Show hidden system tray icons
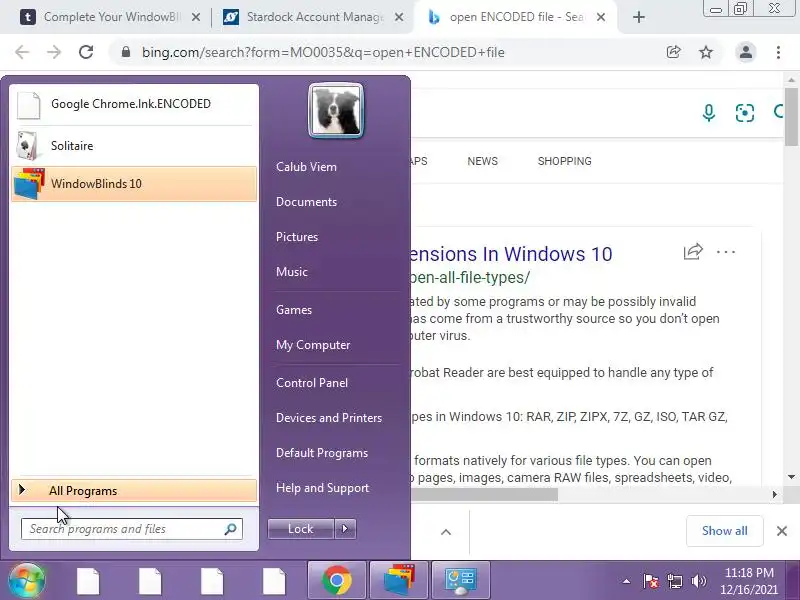 click(x=627, y=581)
